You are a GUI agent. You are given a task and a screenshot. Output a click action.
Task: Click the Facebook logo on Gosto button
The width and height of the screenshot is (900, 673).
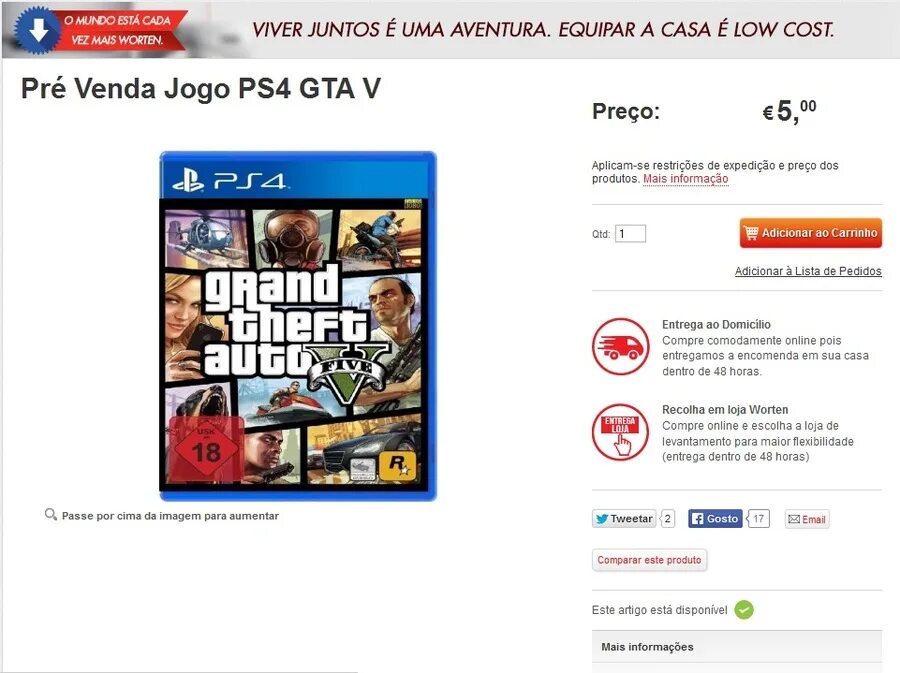pos(697,519)
